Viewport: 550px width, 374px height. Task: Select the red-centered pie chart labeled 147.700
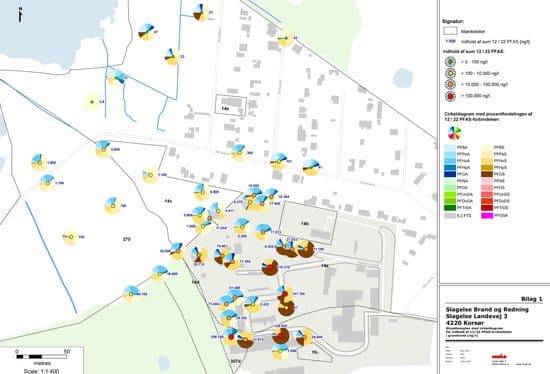pos(285,294)
